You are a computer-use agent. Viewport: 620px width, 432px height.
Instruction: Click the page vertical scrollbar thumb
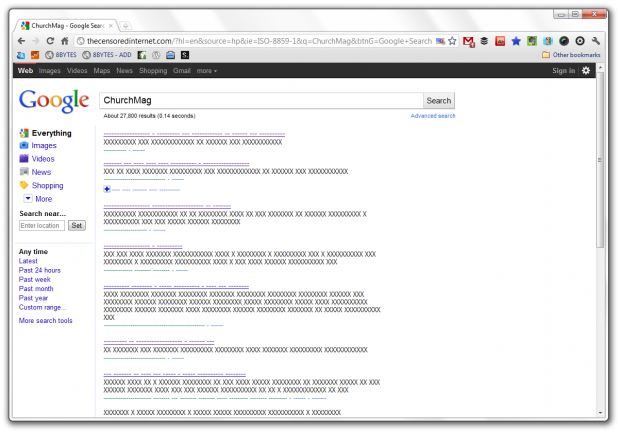click(x=600, y=160)
